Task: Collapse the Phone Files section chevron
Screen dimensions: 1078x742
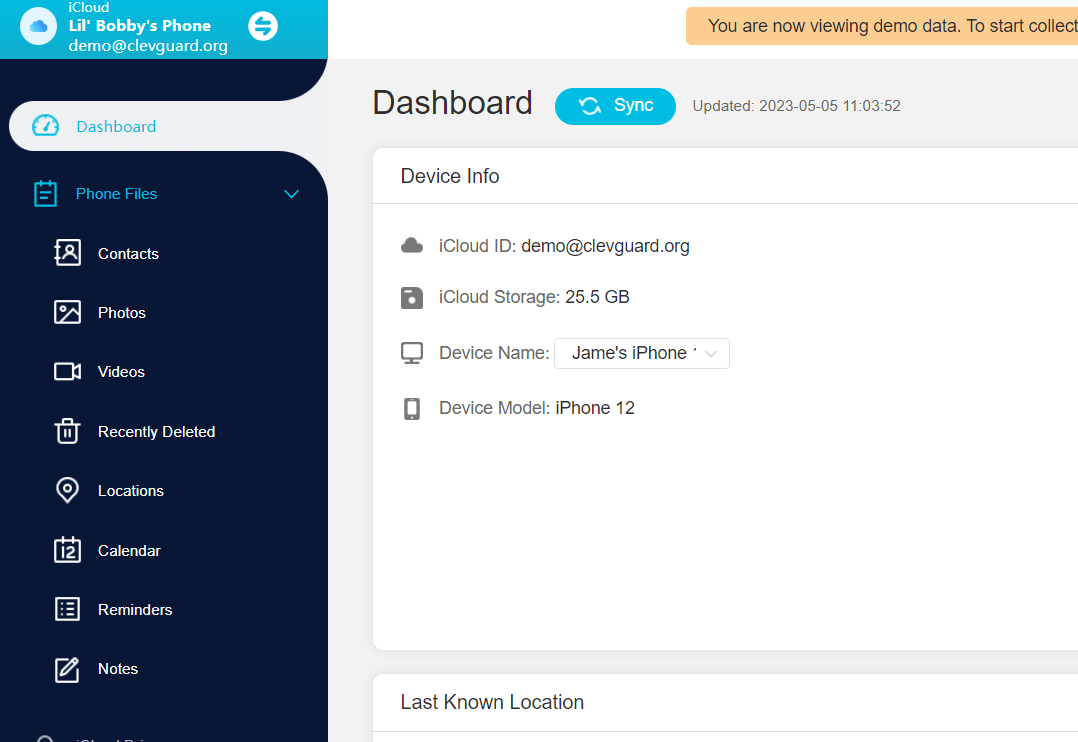Action: point(292,194)
